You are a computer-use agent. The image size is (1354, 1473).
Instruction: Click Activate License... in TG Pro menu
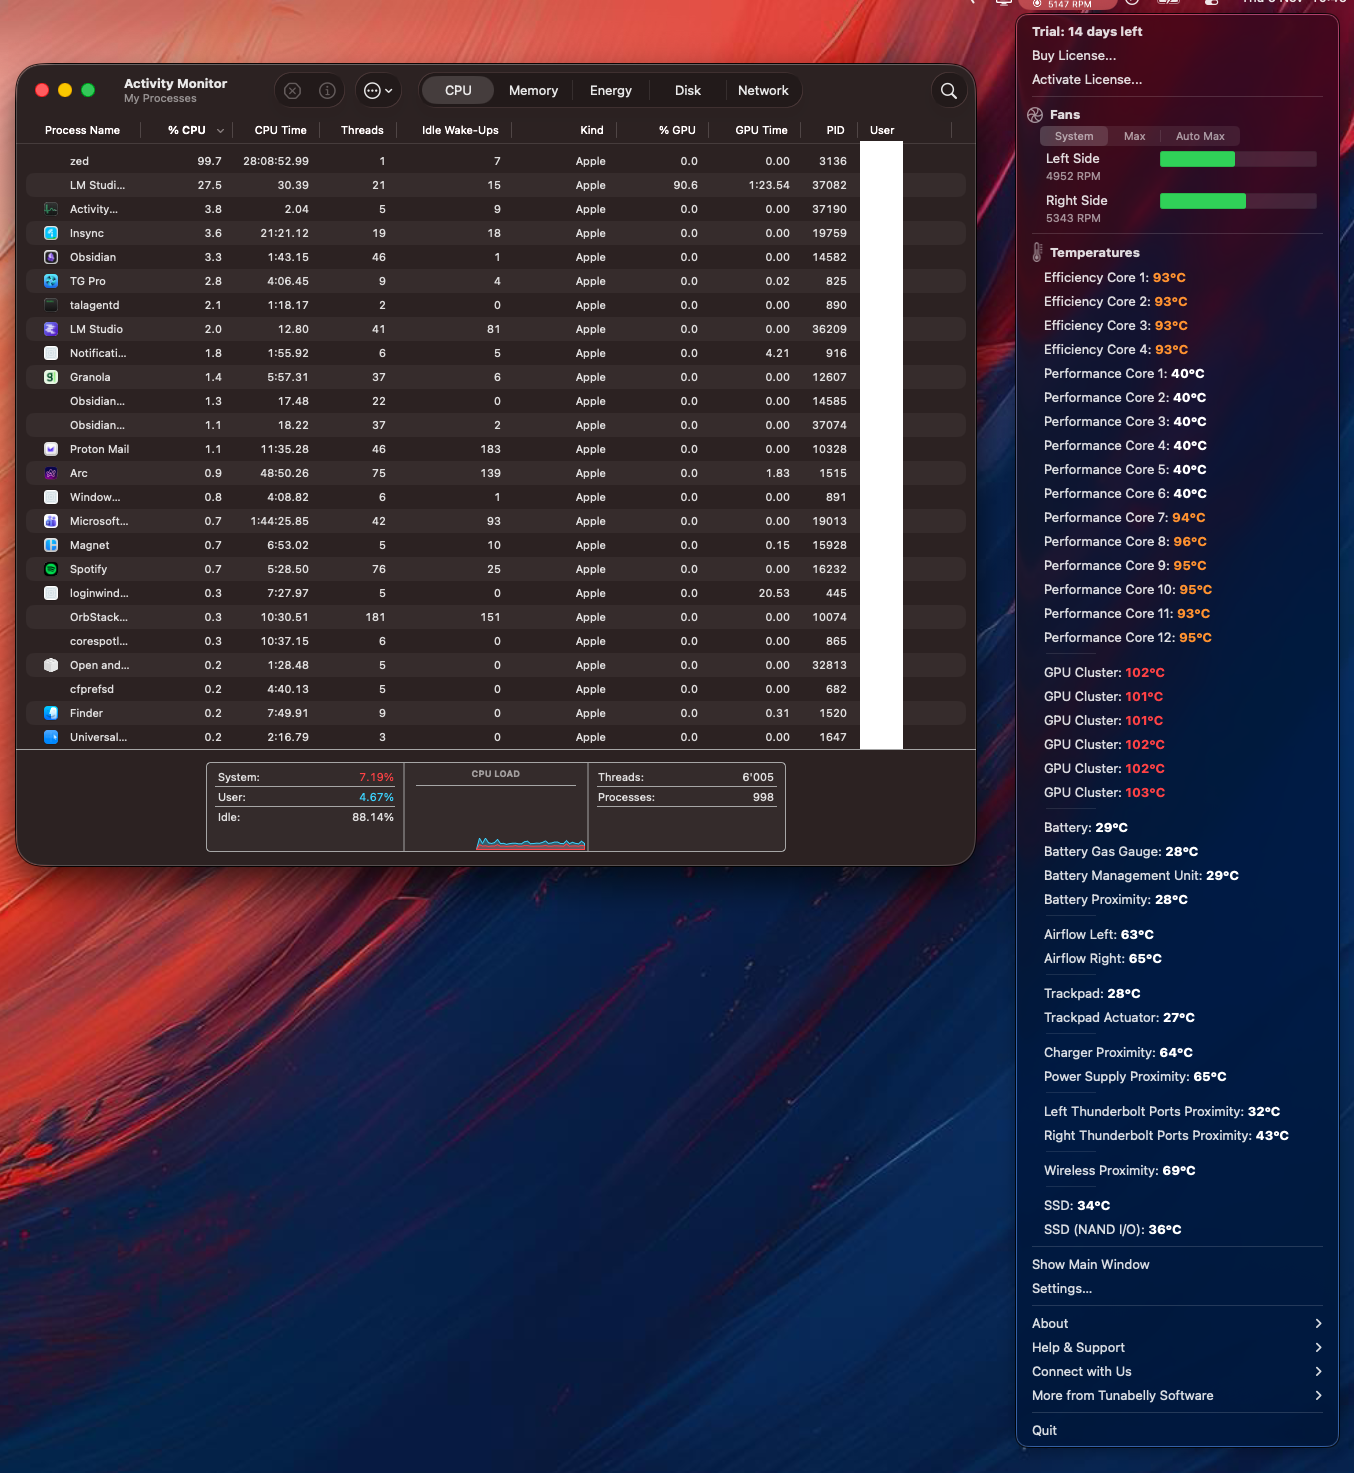point(1087,80)
